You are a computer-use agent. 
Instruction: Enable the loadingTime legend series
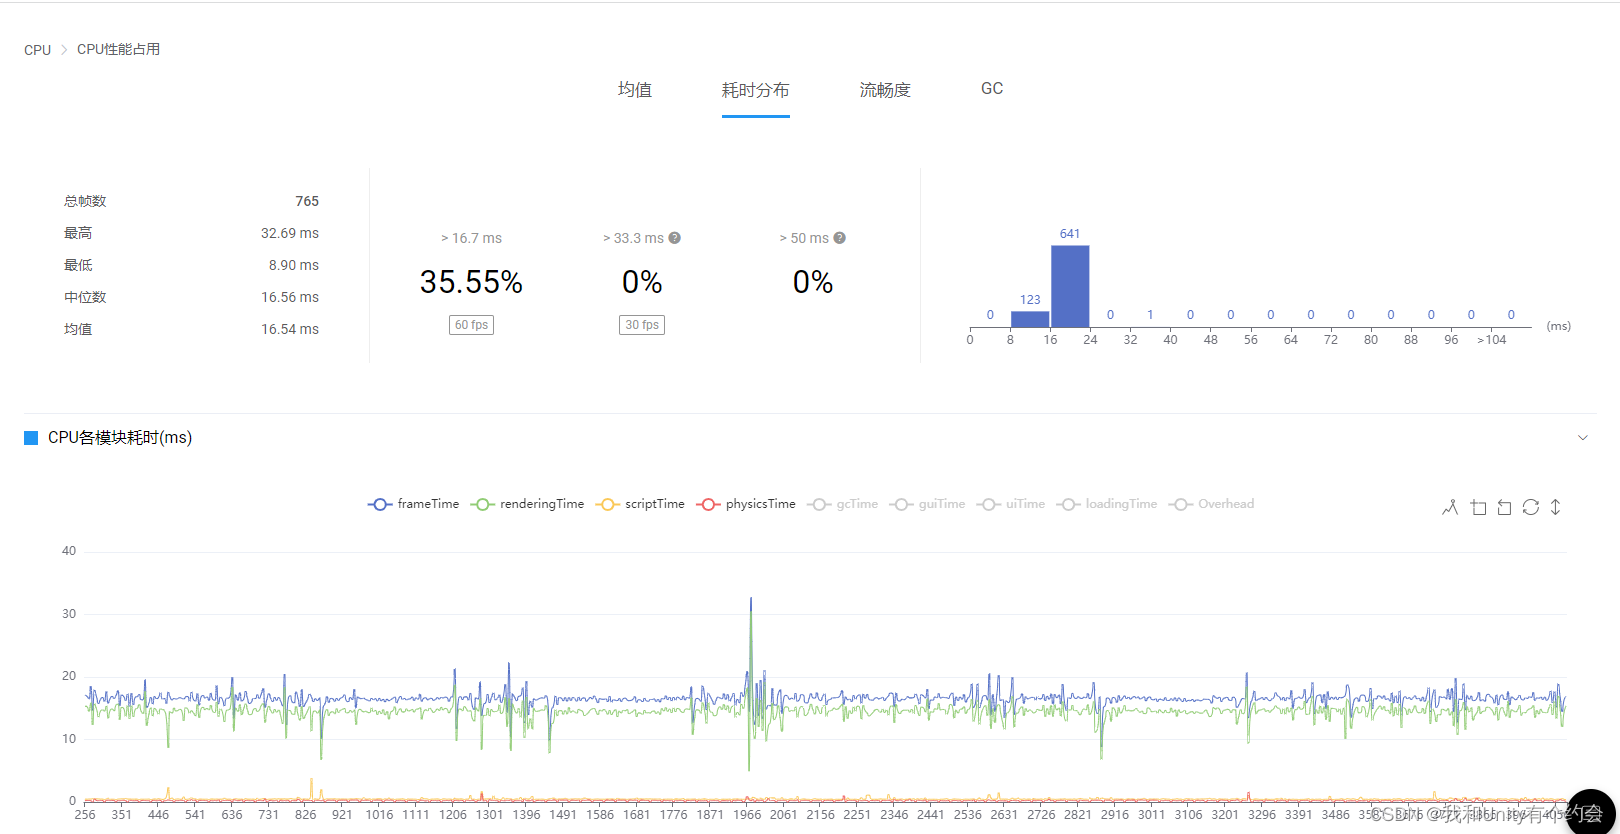tap(1107, 504)
